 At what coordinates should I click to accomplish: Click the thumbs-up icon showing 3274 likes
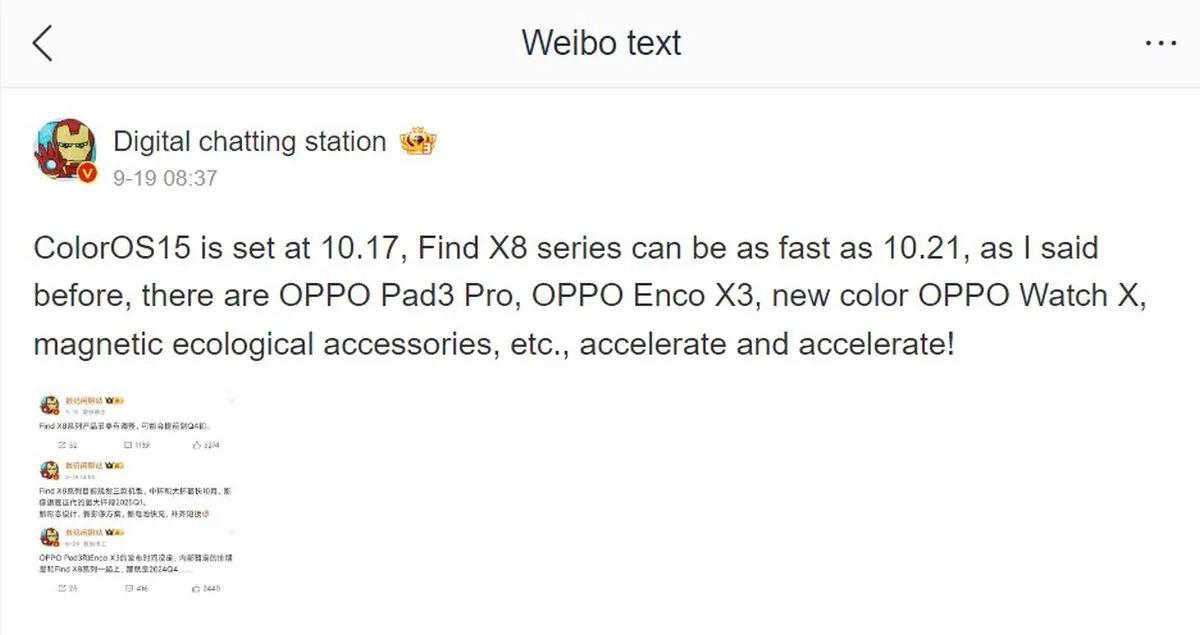click(196, 445)
